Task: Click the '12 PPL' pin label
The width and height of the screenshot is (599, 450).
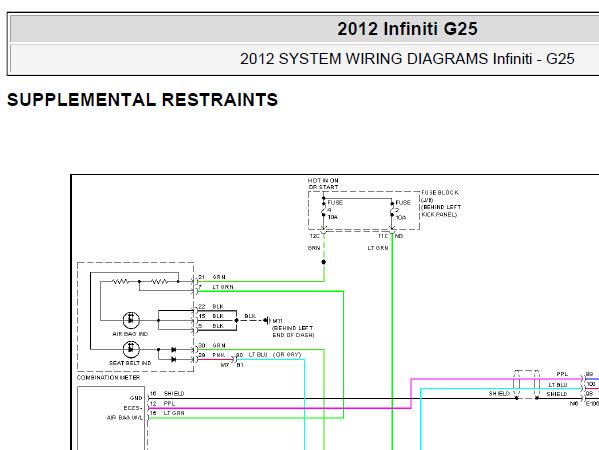Action: coord(162,403)
